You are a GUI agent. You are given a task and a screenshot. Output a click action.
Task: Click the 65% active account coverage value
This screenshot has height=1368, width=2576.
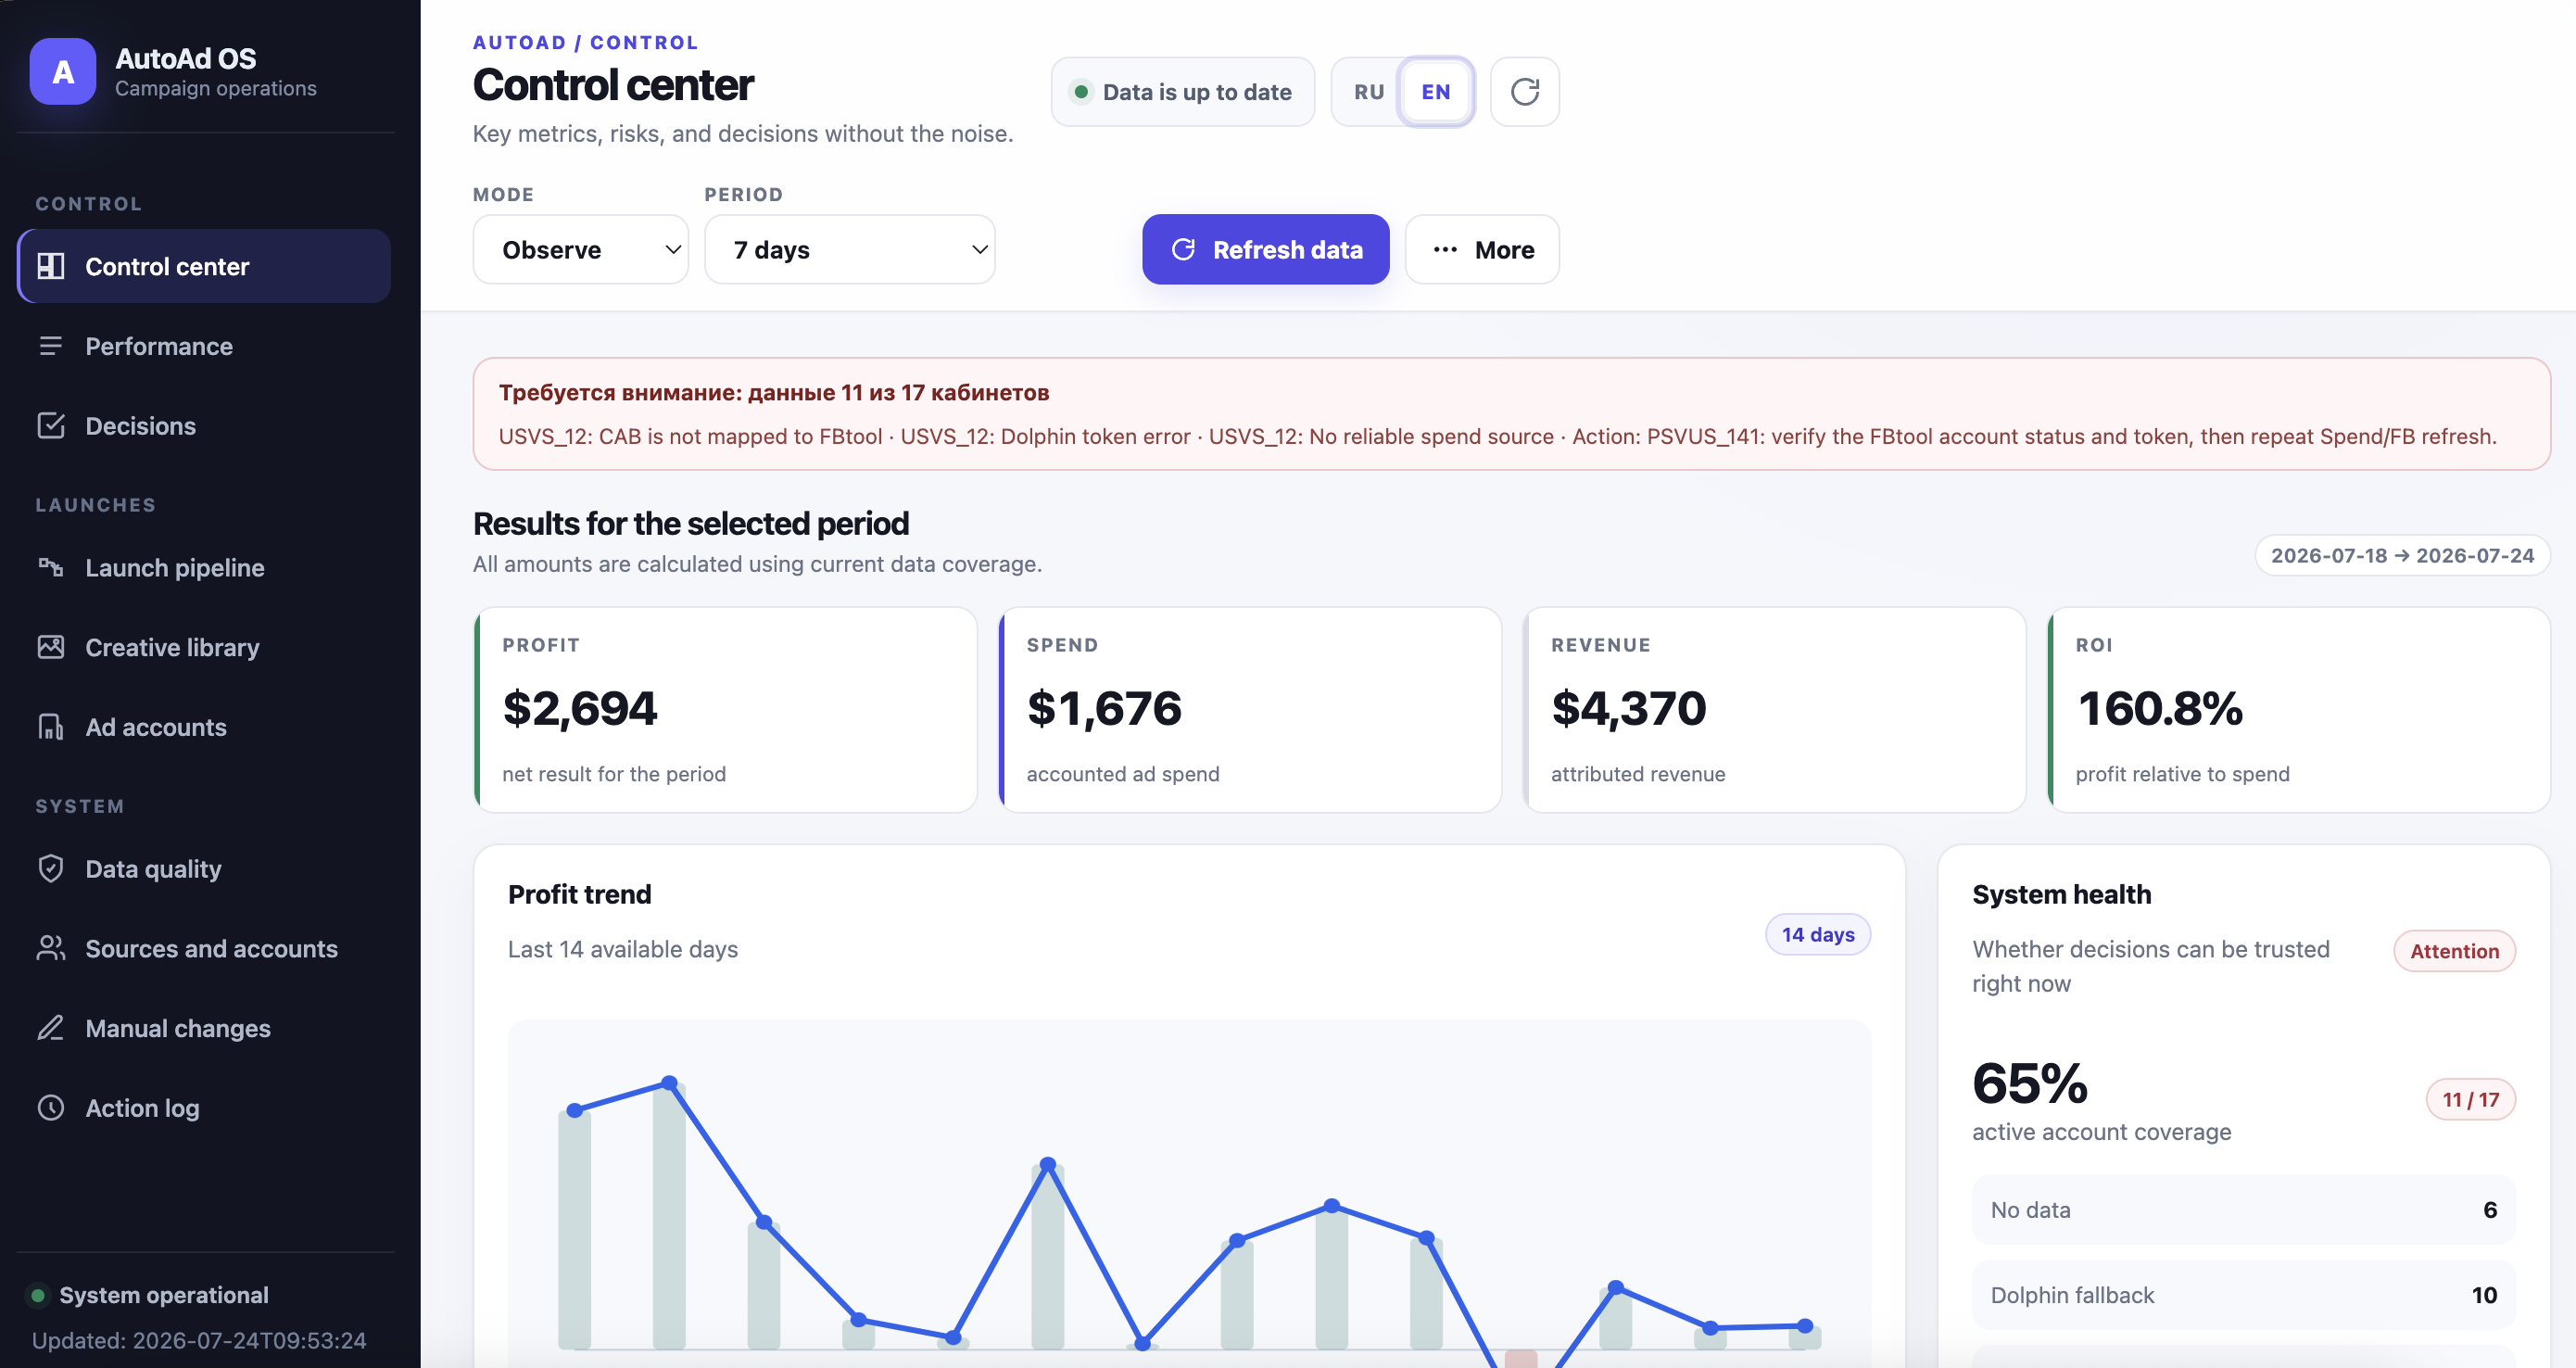(x=2030, y=1083)
